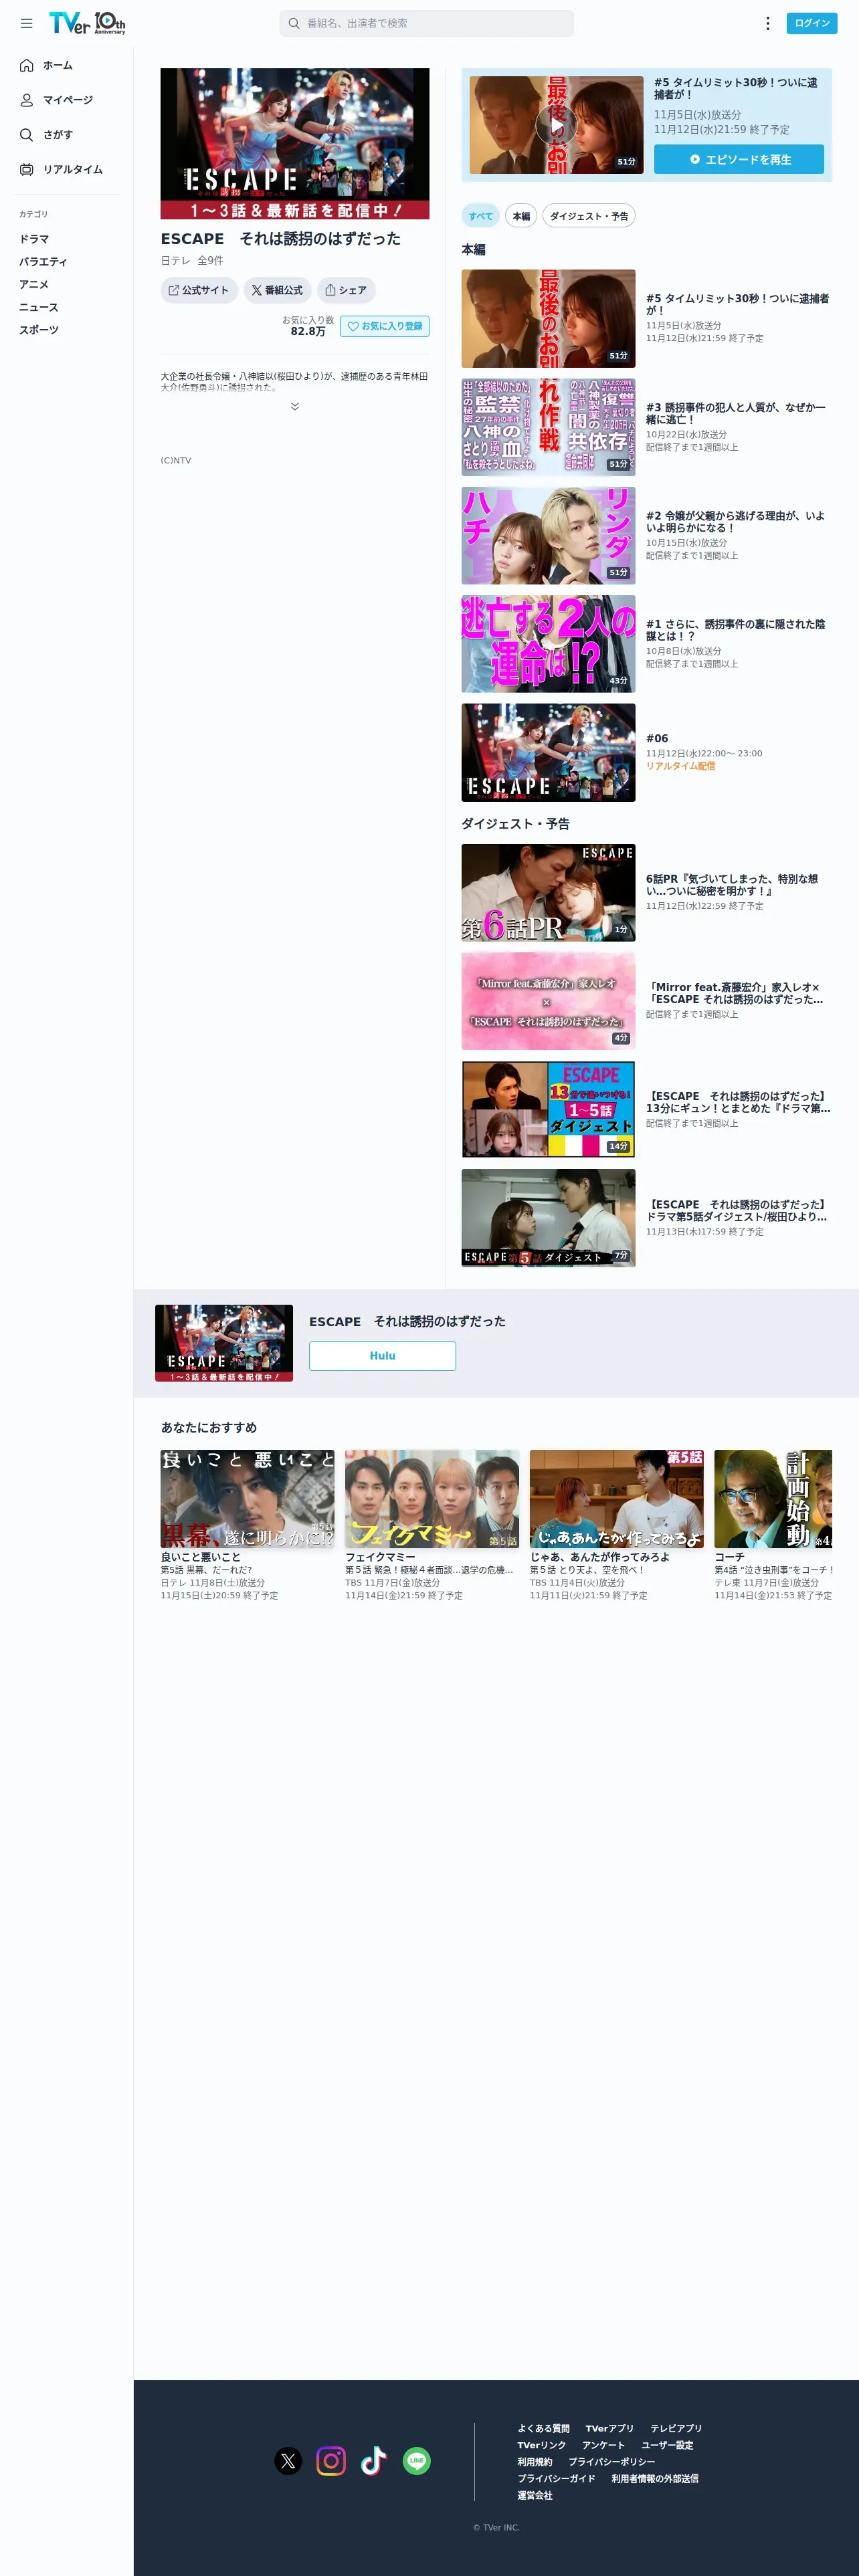Click the ログイン button

point(812,23)
